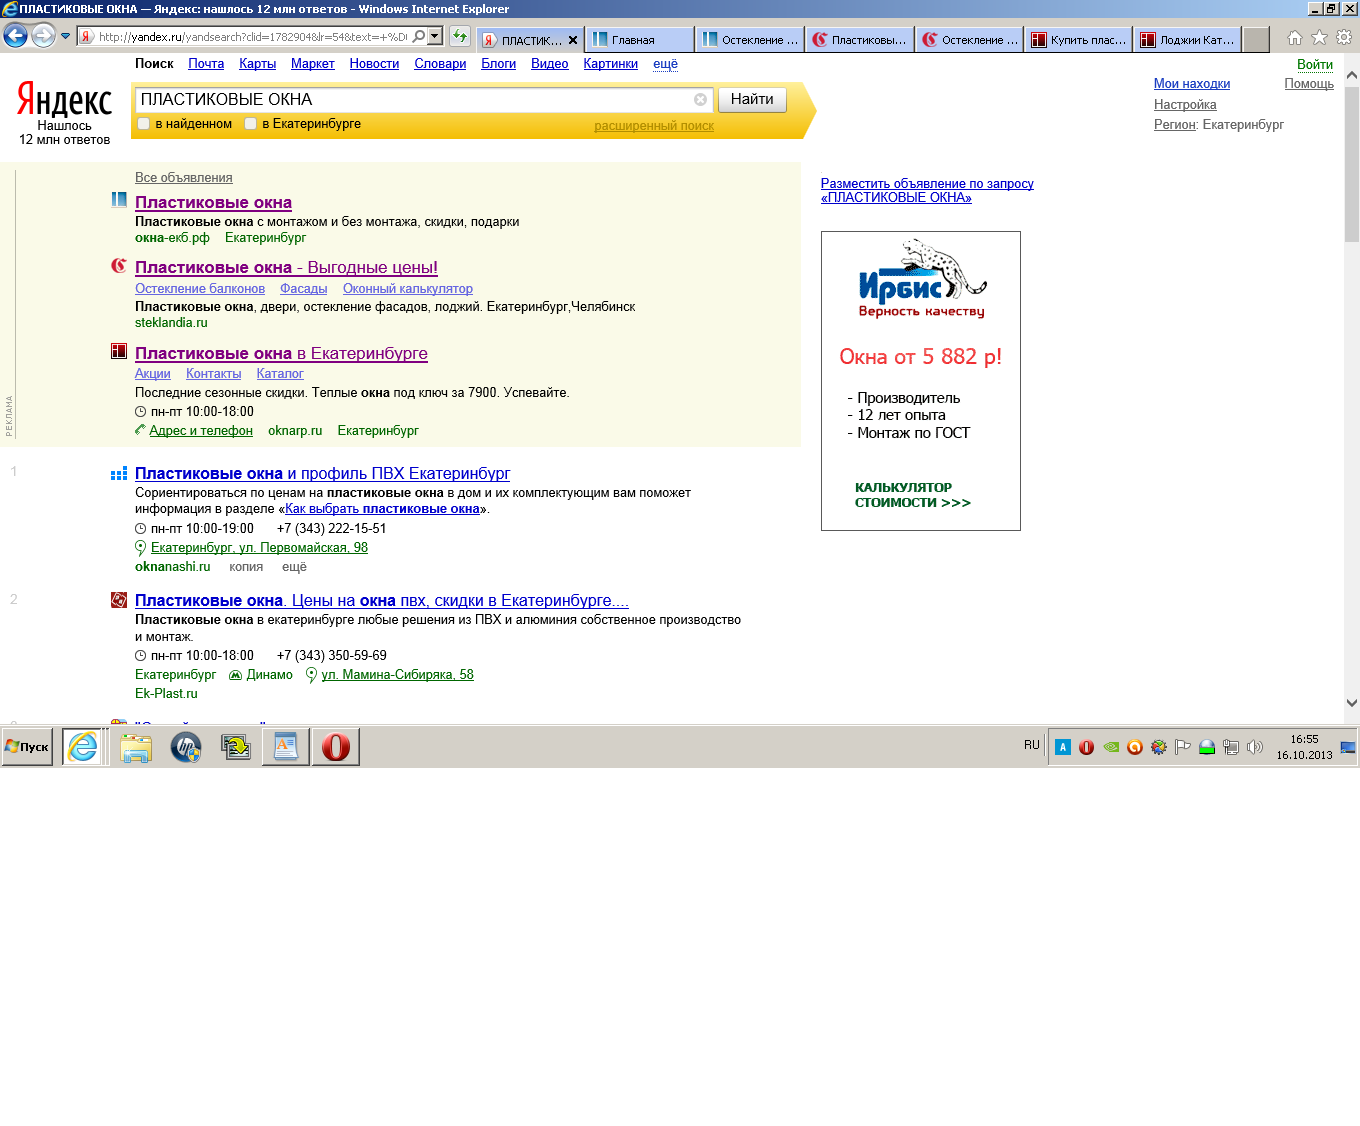
Task: Open расширенный поиск link
Action: coord(654,126)
